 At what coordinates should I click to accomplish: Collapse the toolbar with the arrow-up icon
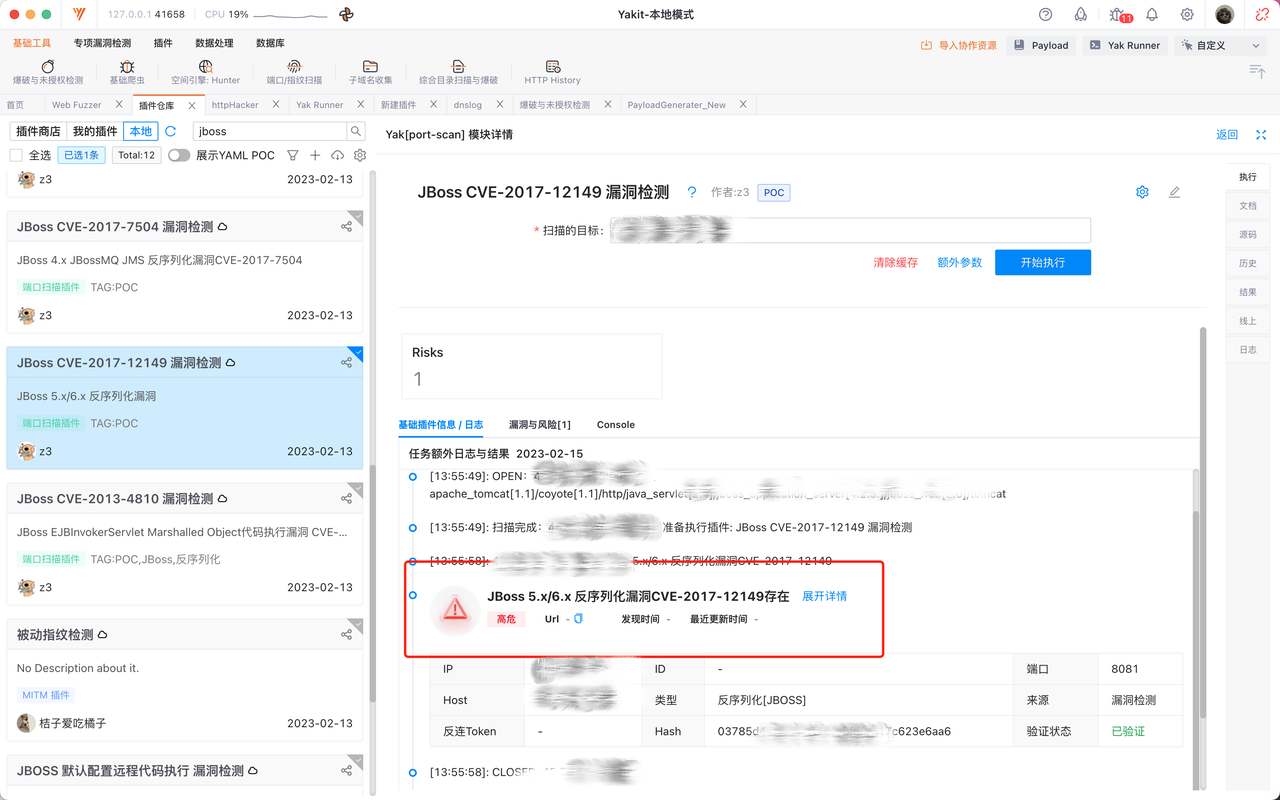[1258, 71]
